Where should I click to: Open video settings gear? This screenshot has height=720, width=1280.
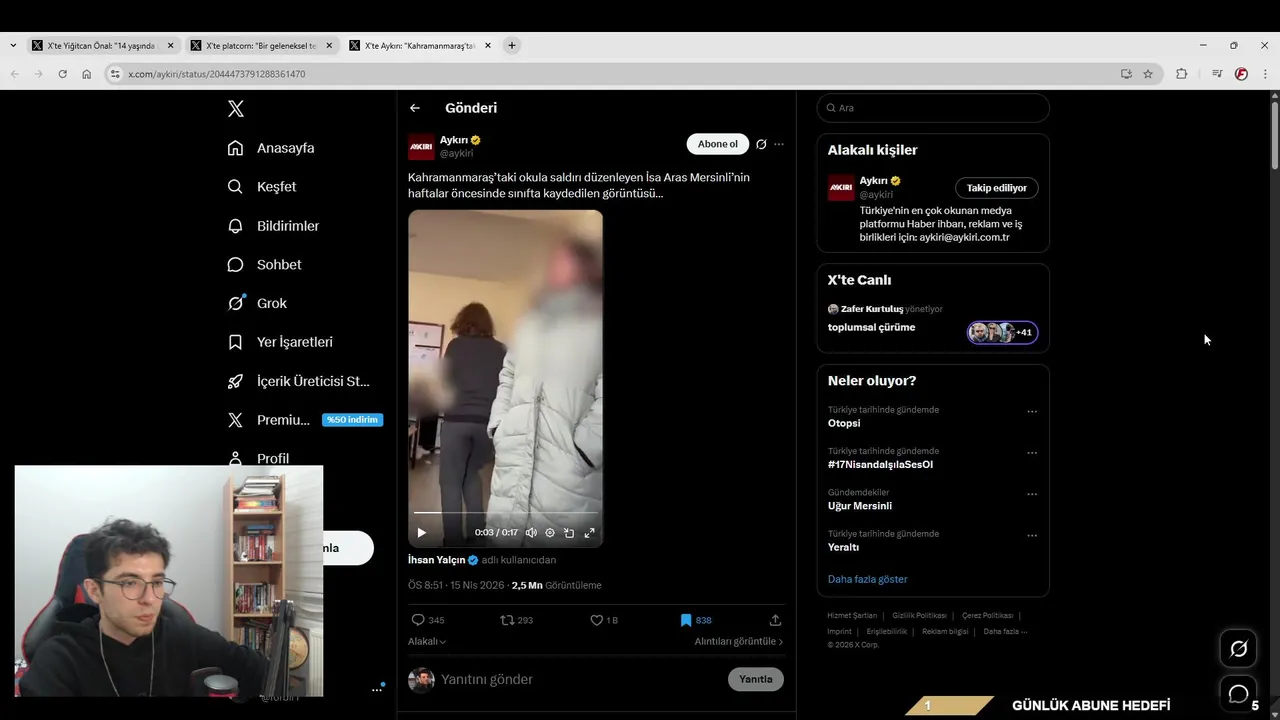tap(550, 533)
